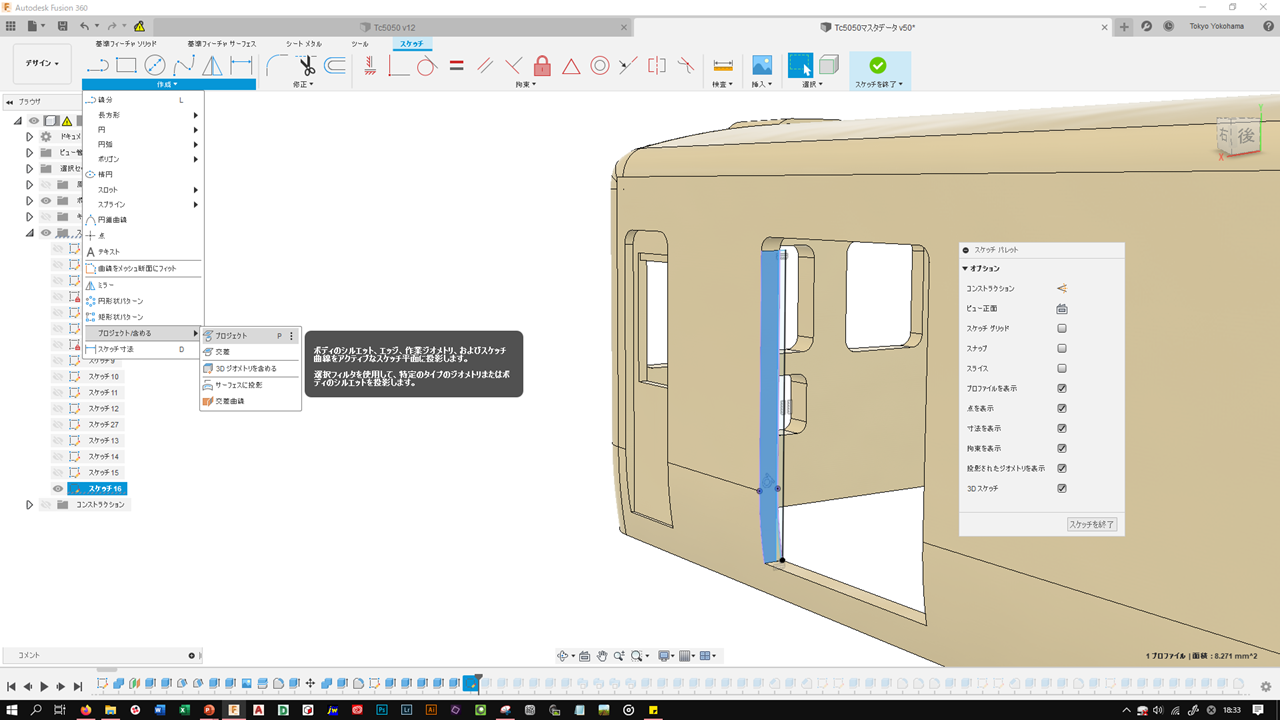Select テキスト from the create menu

pyautogui.click(x=108, y=252)
